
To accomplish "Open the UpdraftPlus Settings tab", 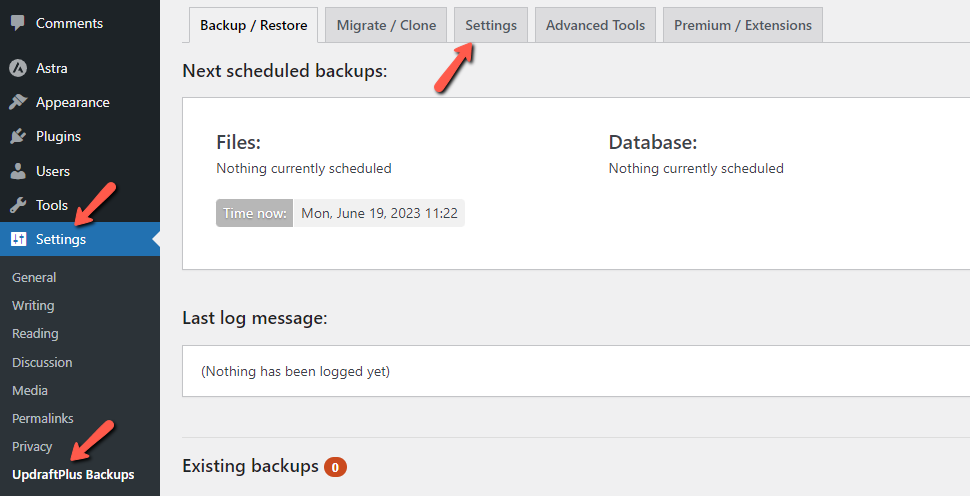I will pyautogui.click(x=491, y=25).
